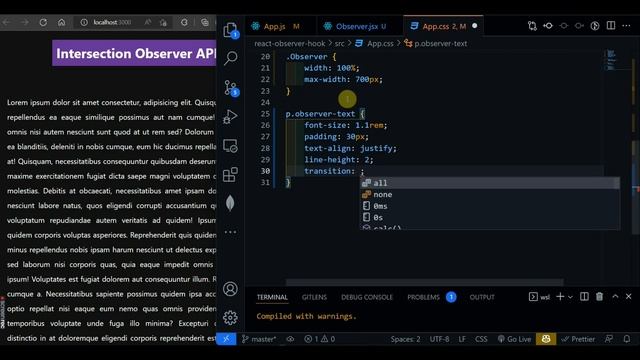Close the App.css tab via unsaved dot
640x360 pixels.
[475, 26]
